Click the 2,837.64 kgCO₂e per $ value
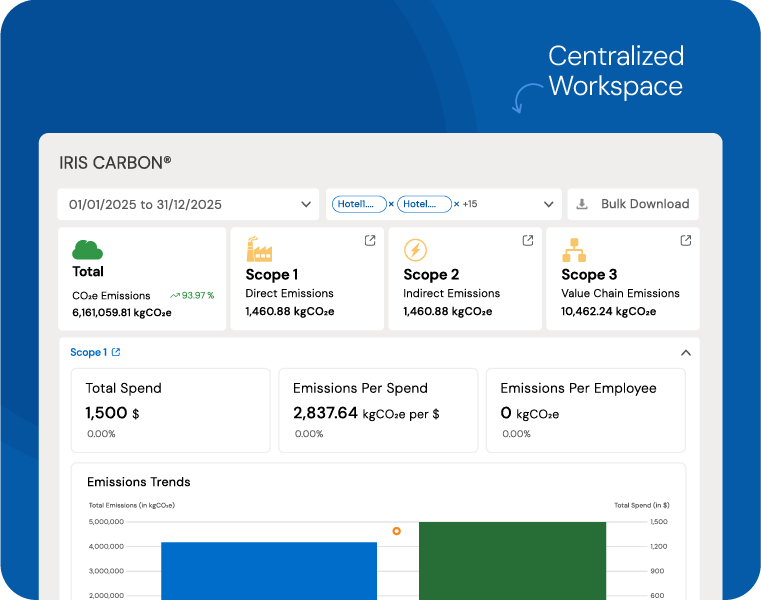 tap(366, 413)
